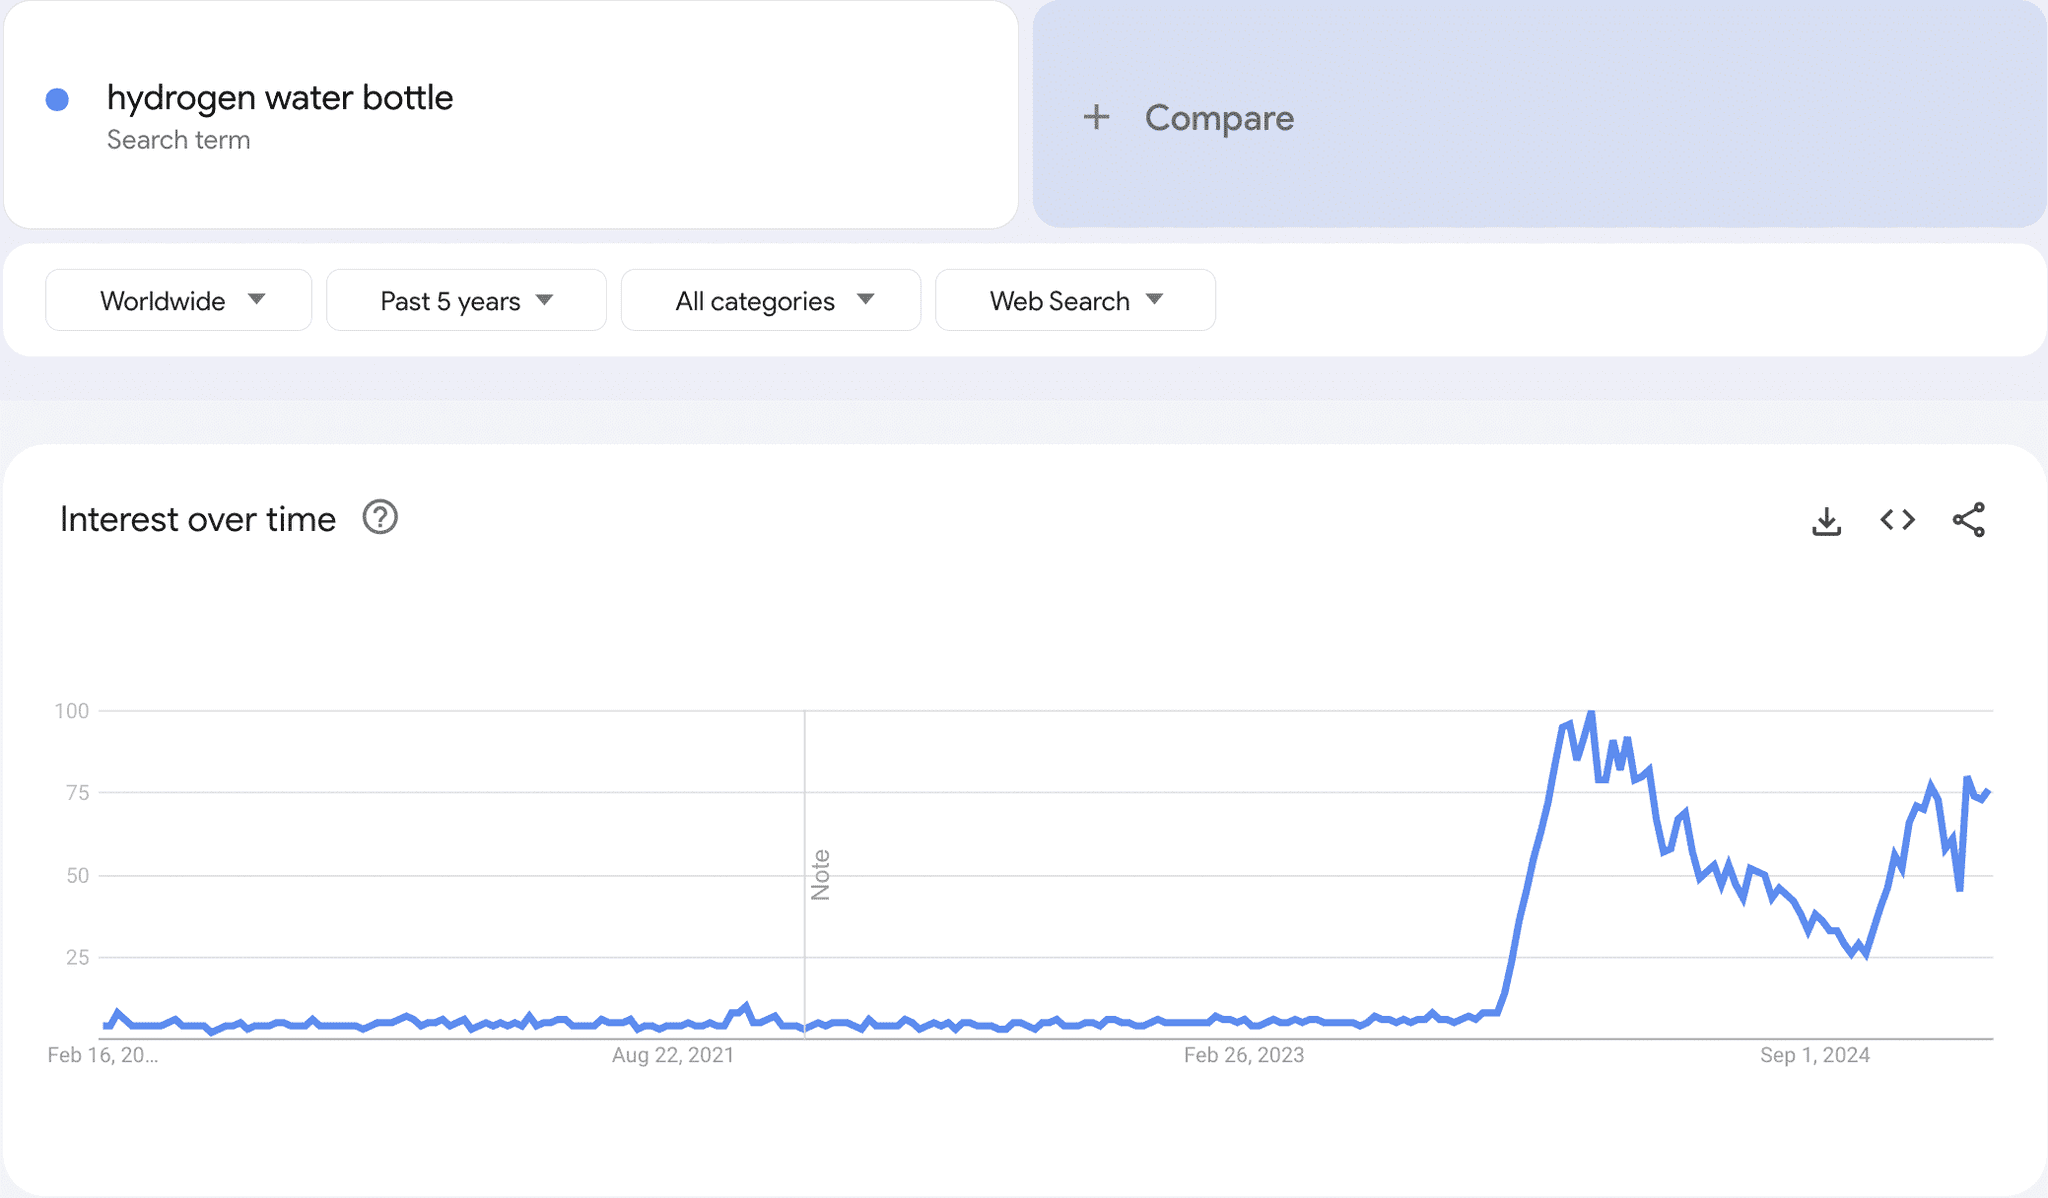The image size is (2048, 1198).
Task: Click the Note marker on the chart
Action: click(x=820, y=875)
